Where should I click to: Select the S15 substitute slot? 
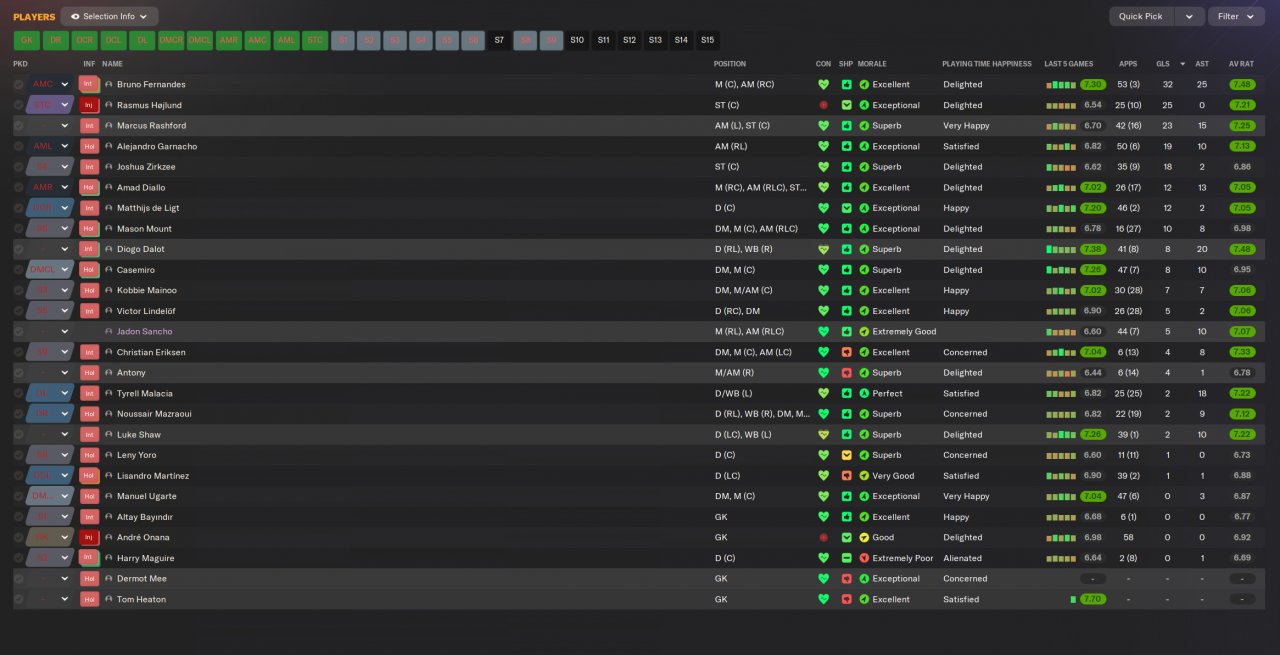(707, 40)
